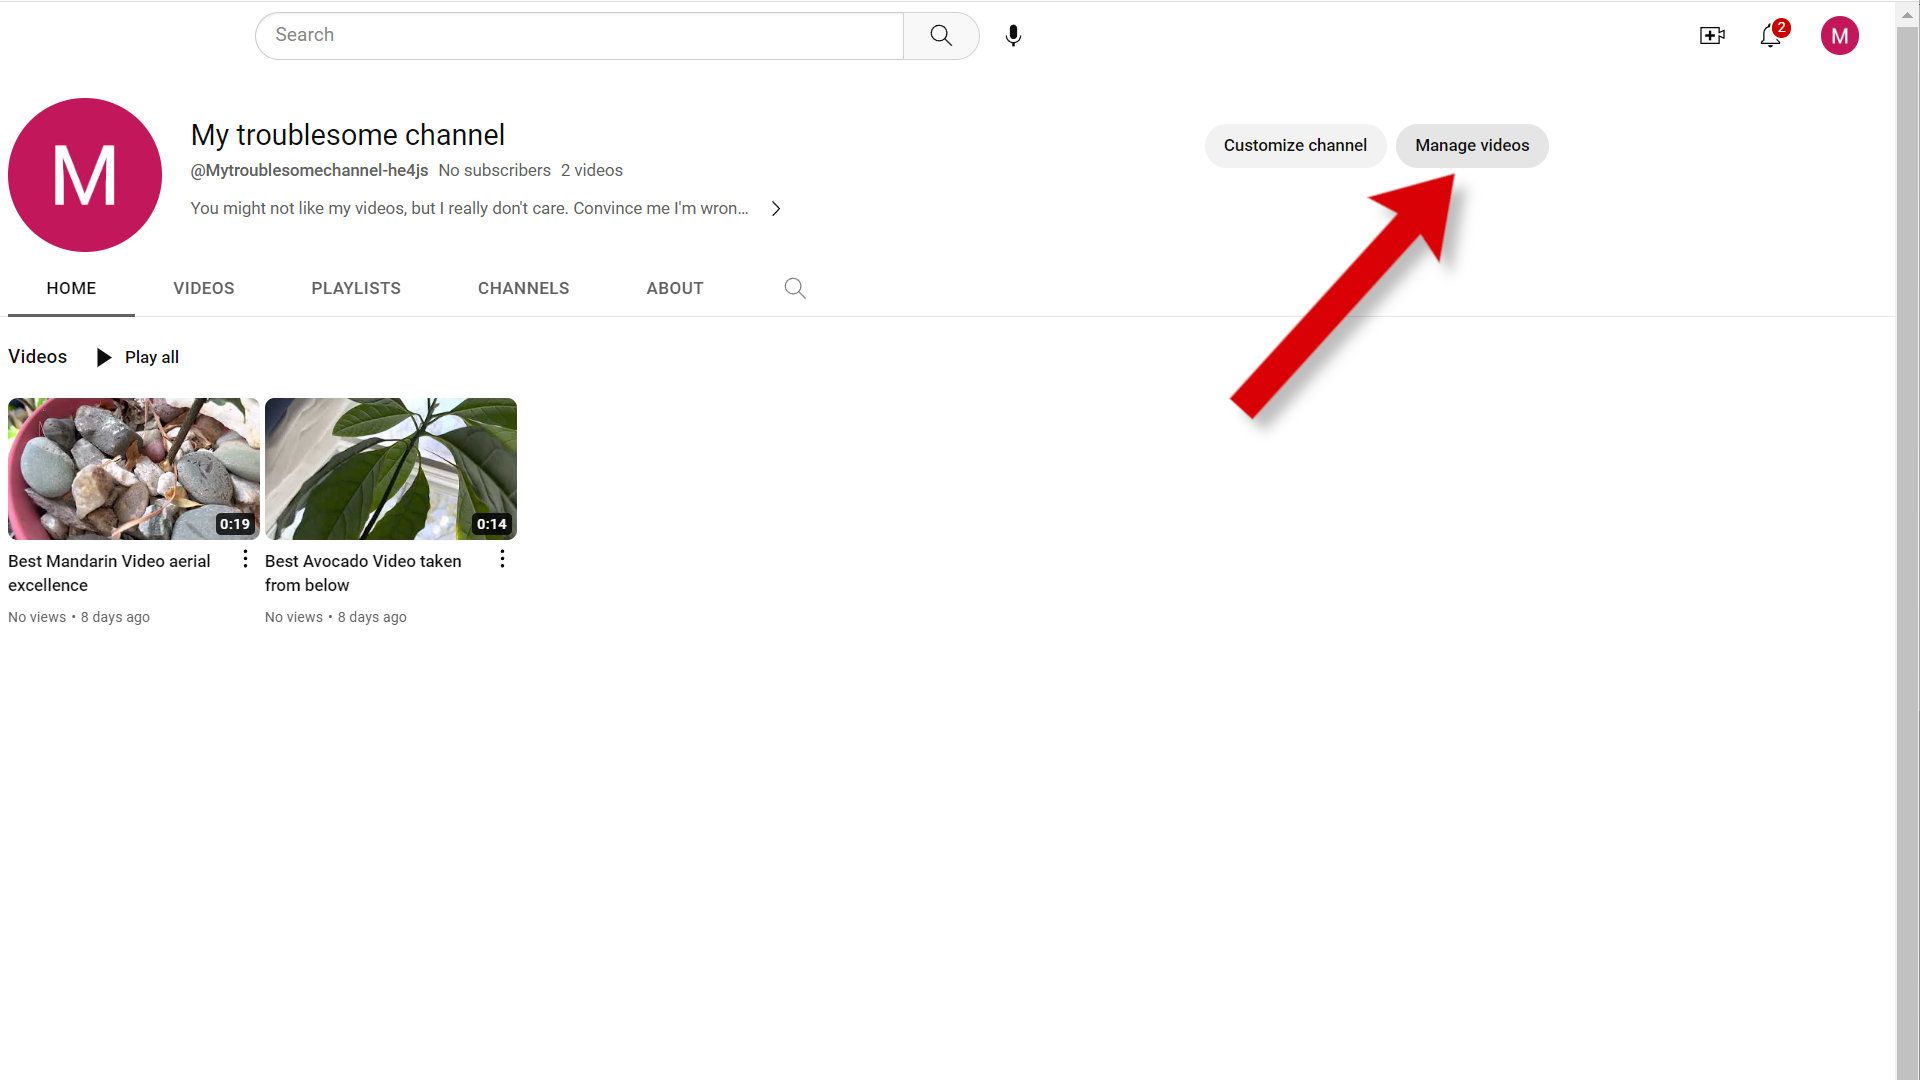The width and height of the screenshot is (1920, 1080).
Task: Open the account avatar menu
Action: point(1839,35)
